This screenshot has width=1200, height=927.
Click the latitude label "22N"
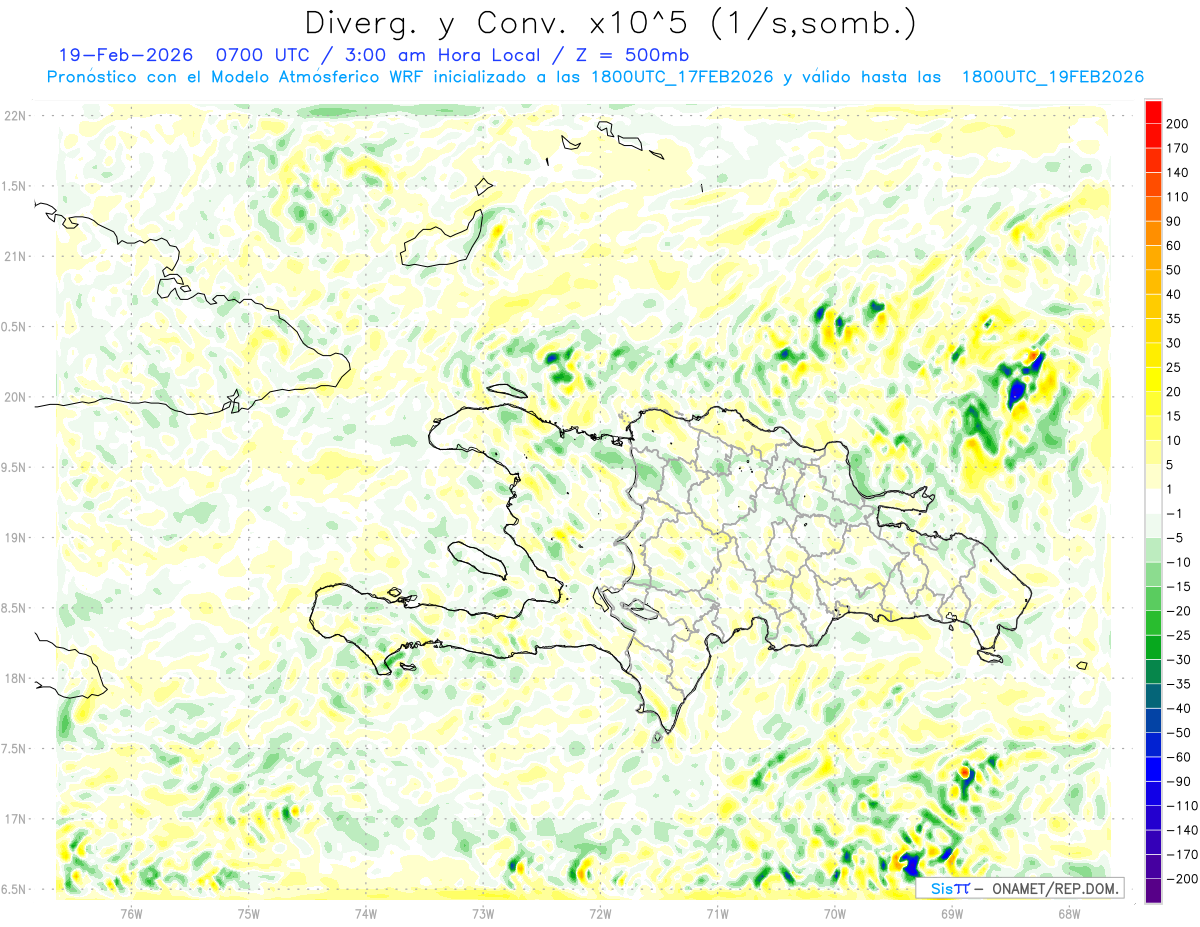click(16, 115)
